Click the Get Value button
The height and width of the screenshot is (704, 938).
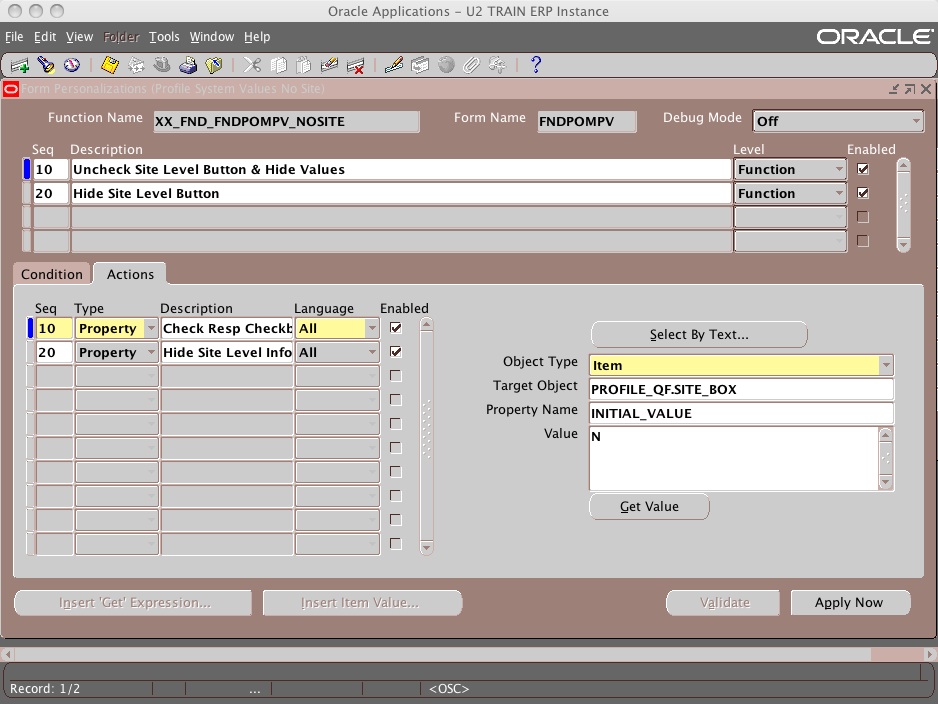coord(649,507)
